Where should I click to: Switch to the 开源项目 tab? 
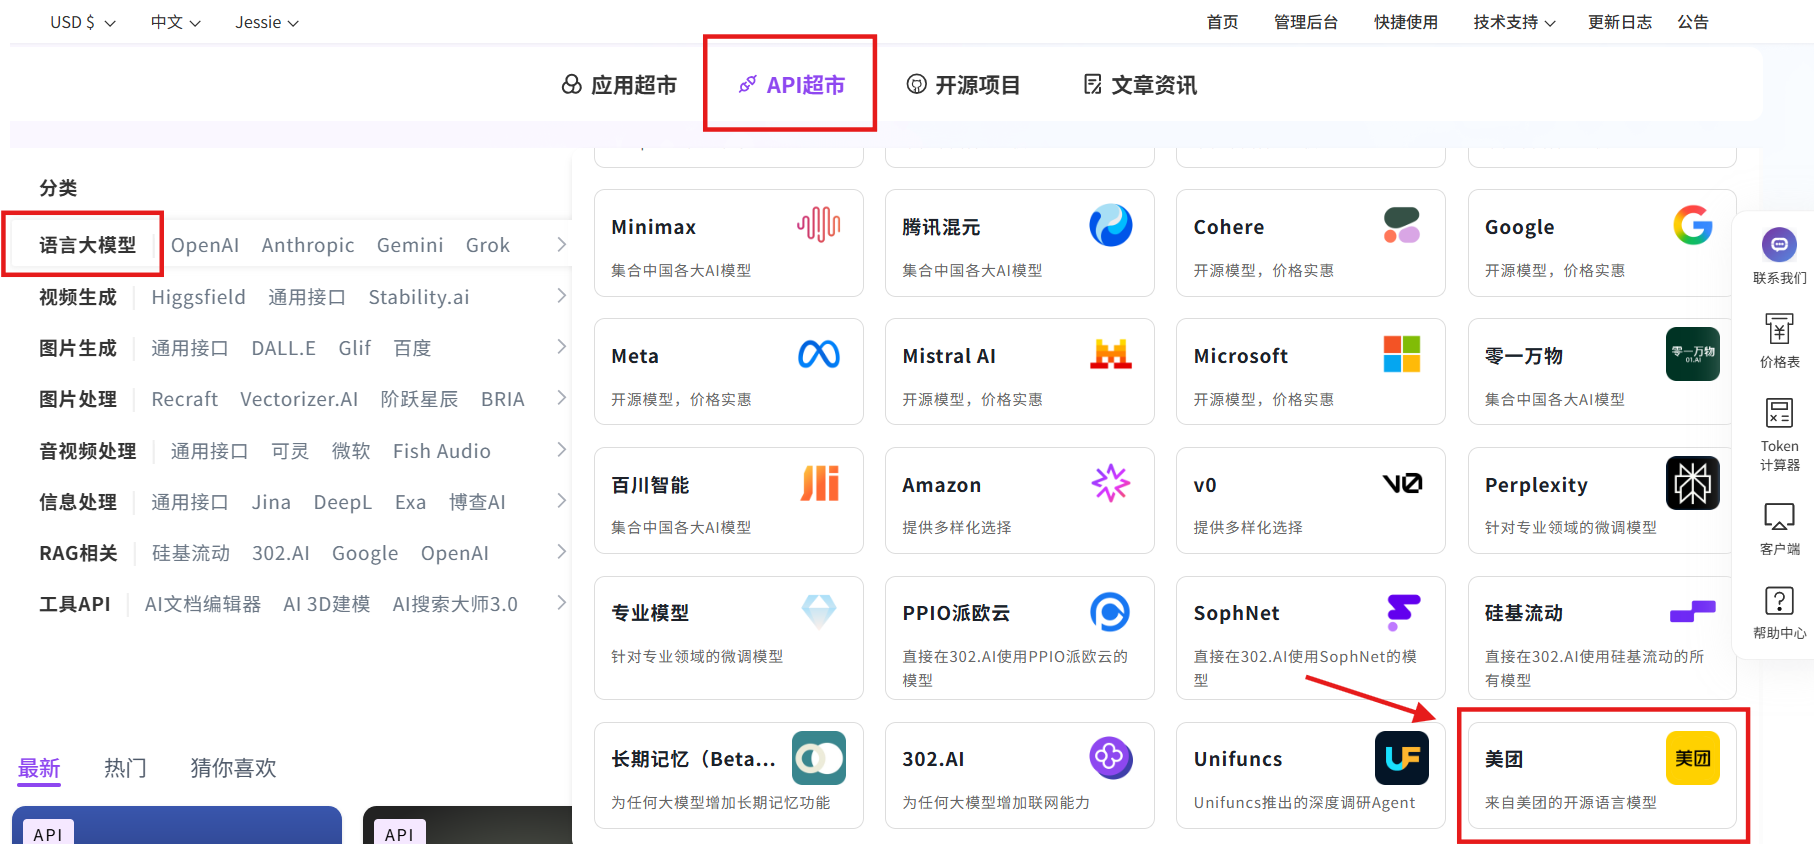[x=963, y=85]
